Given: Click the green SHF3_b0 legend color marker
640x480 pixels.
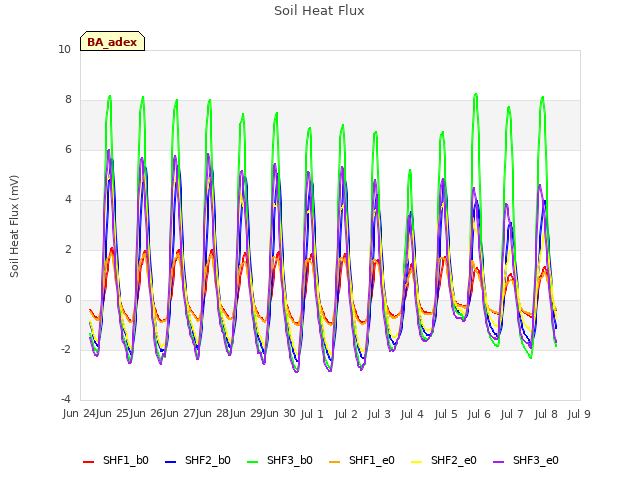Looking at the screenshot, I should pos(253,462).
